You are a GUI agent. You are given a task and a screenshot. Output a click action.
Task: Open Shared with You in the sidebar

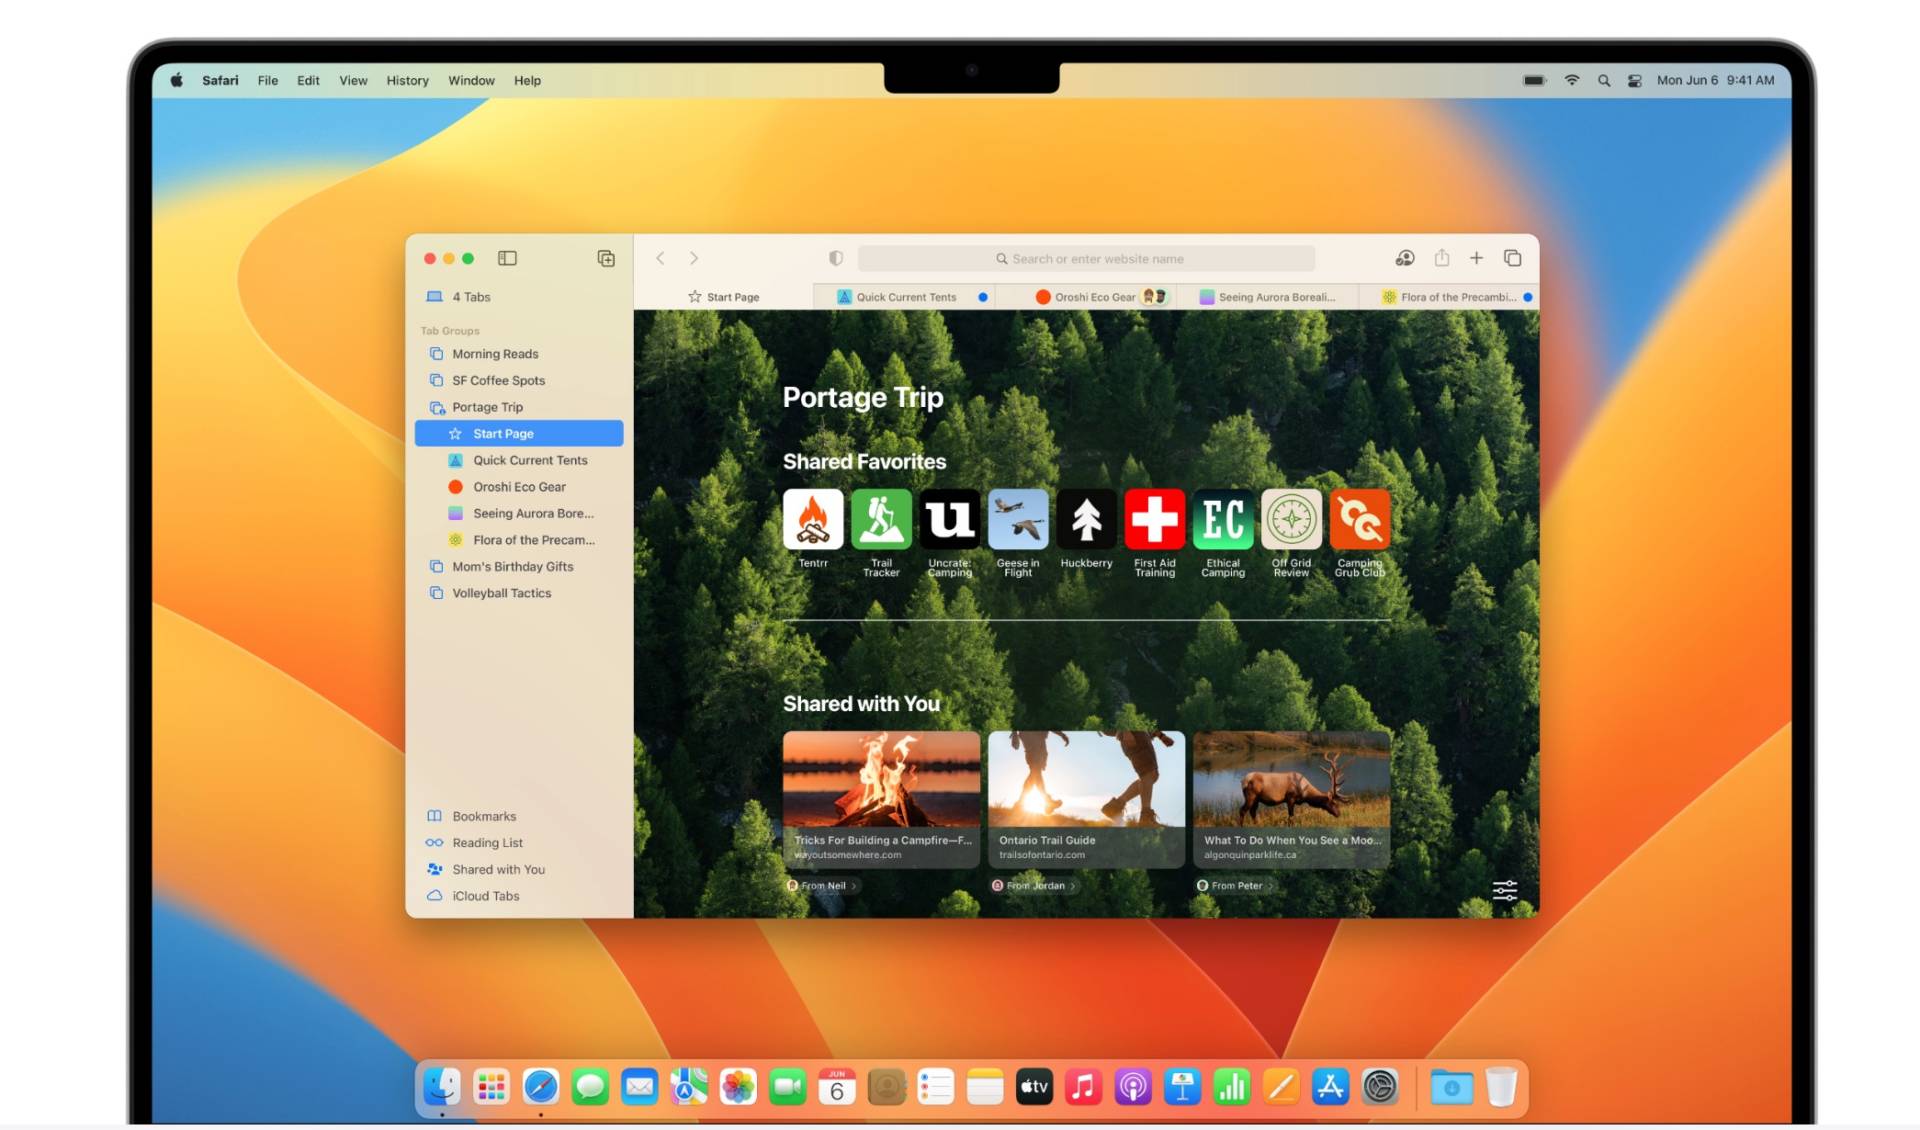519,869
